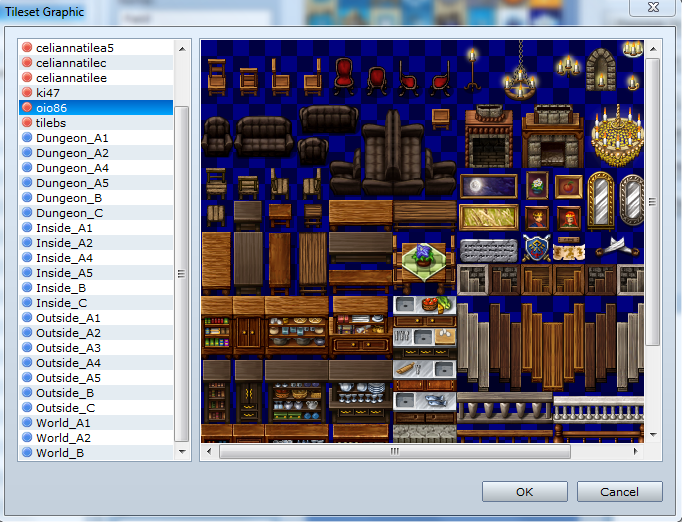Click the red icon beside celiannatilea5
The width and height of the screenshot is (682, 522).
click(x=27, y=47)
